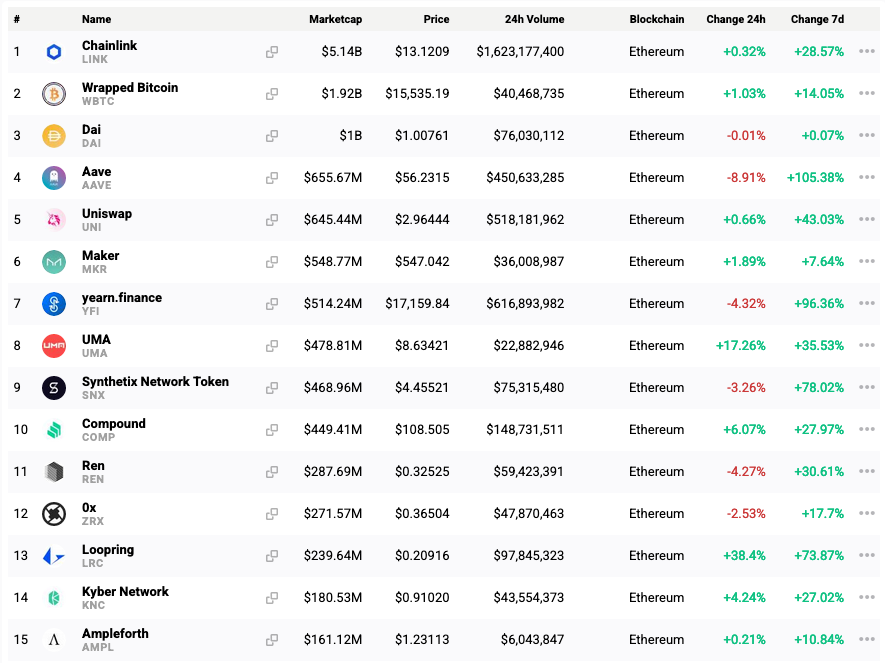This screenshot has width=885, height=663.
Task: Select Dai's $76,030,112 volume value
Action: pyautogui.click(x=529, y=136)
